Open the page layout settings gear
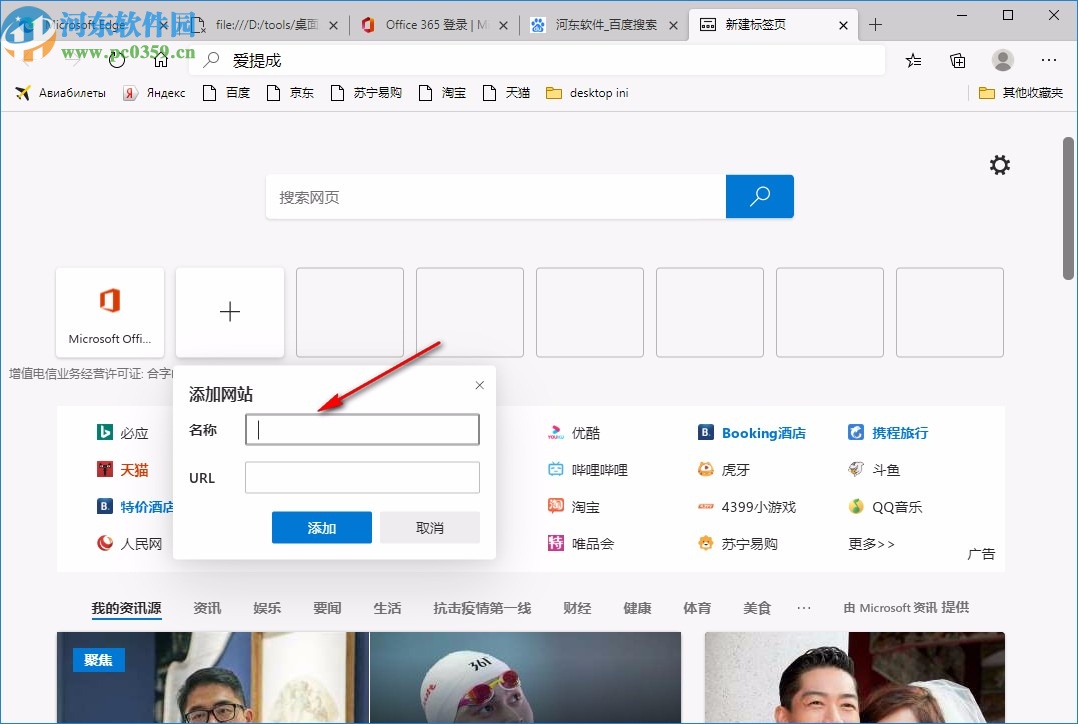Image resolution: width=1078 pixels, height=724 pixels. pos(999,164)
